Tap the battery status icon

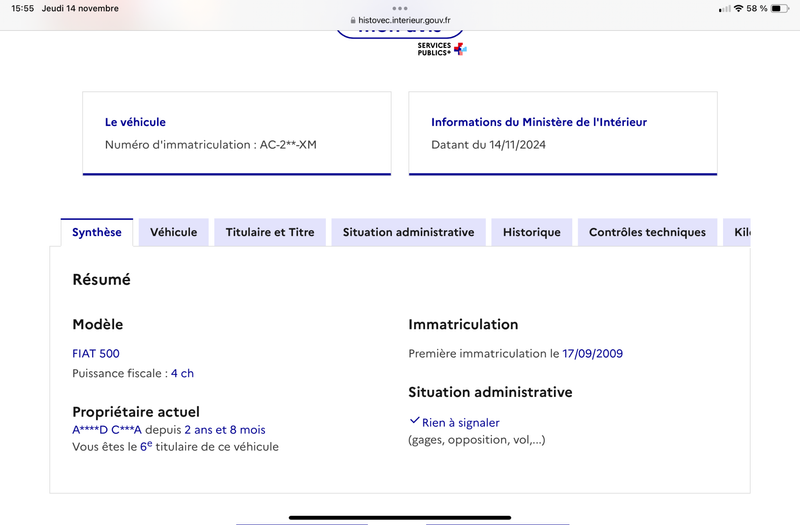[x=780, y=9]
